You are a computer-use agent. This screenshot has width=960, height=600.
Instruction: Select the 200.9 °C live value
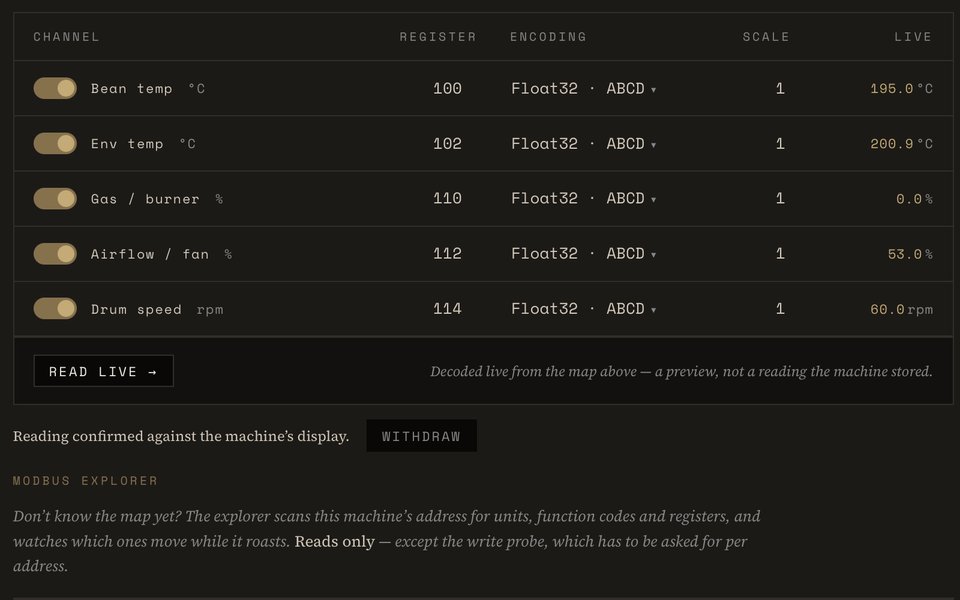coord(901,144)
